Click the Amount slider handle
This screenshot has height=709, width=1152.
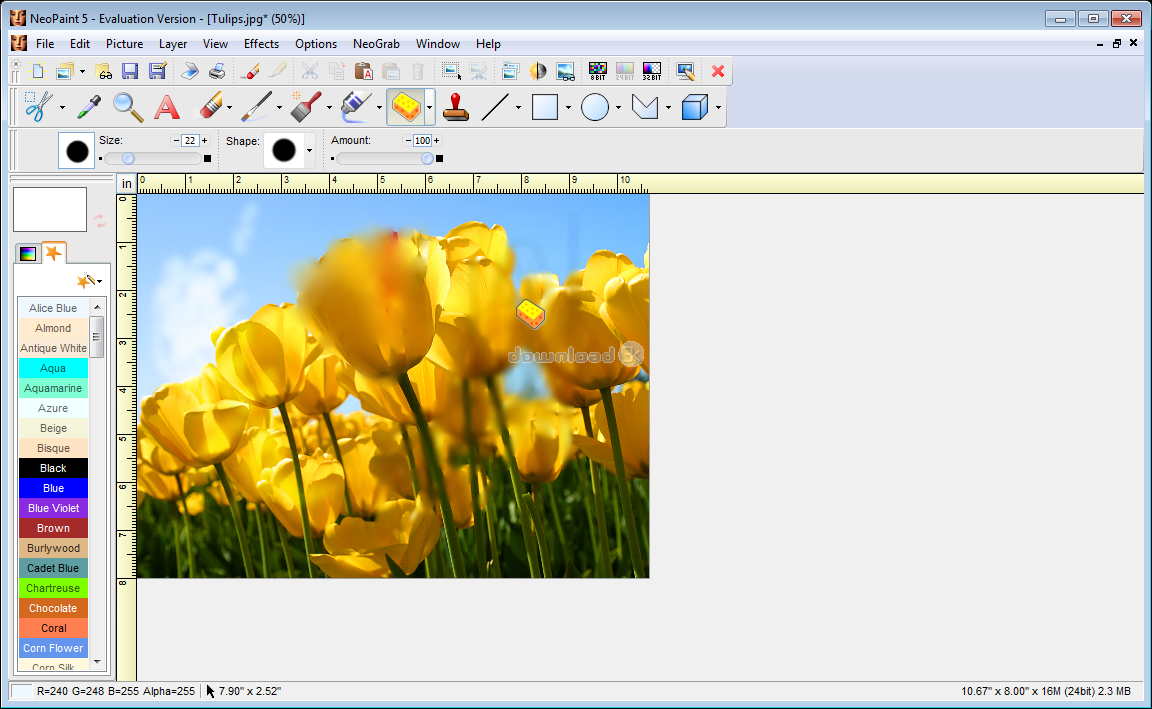tap(427, 159)
